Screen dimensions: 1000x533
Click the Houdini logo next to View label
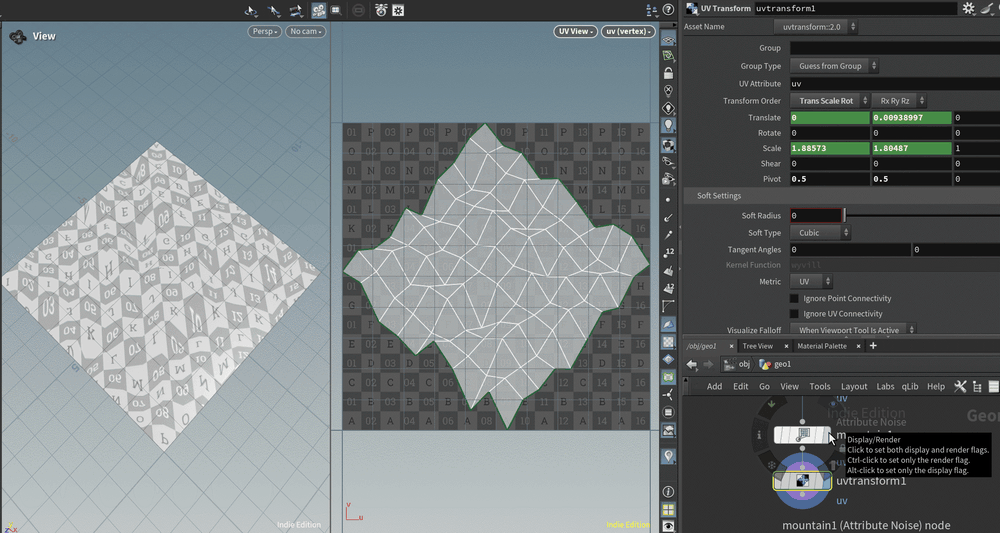[18, 37]
